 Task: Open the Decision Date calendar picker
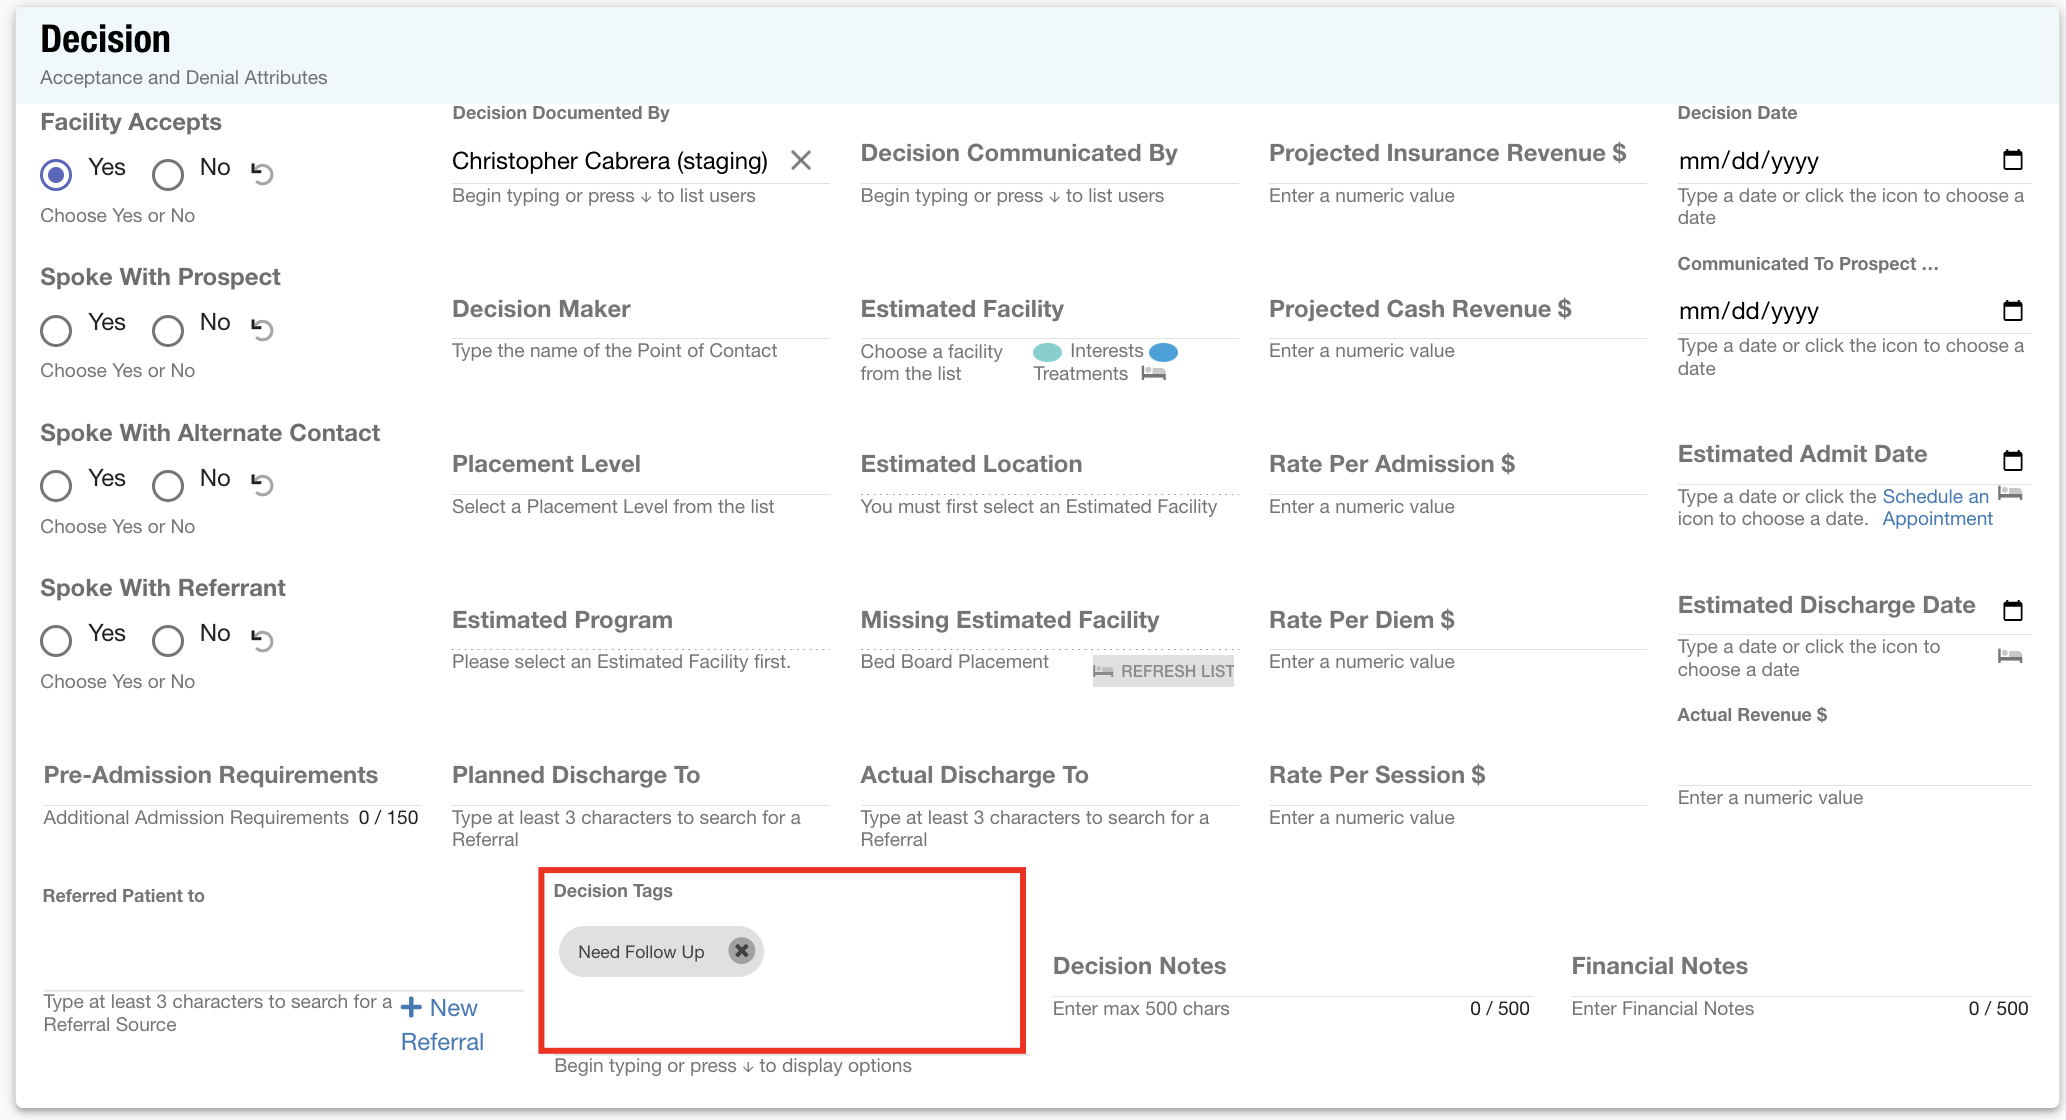[2012, 160]
